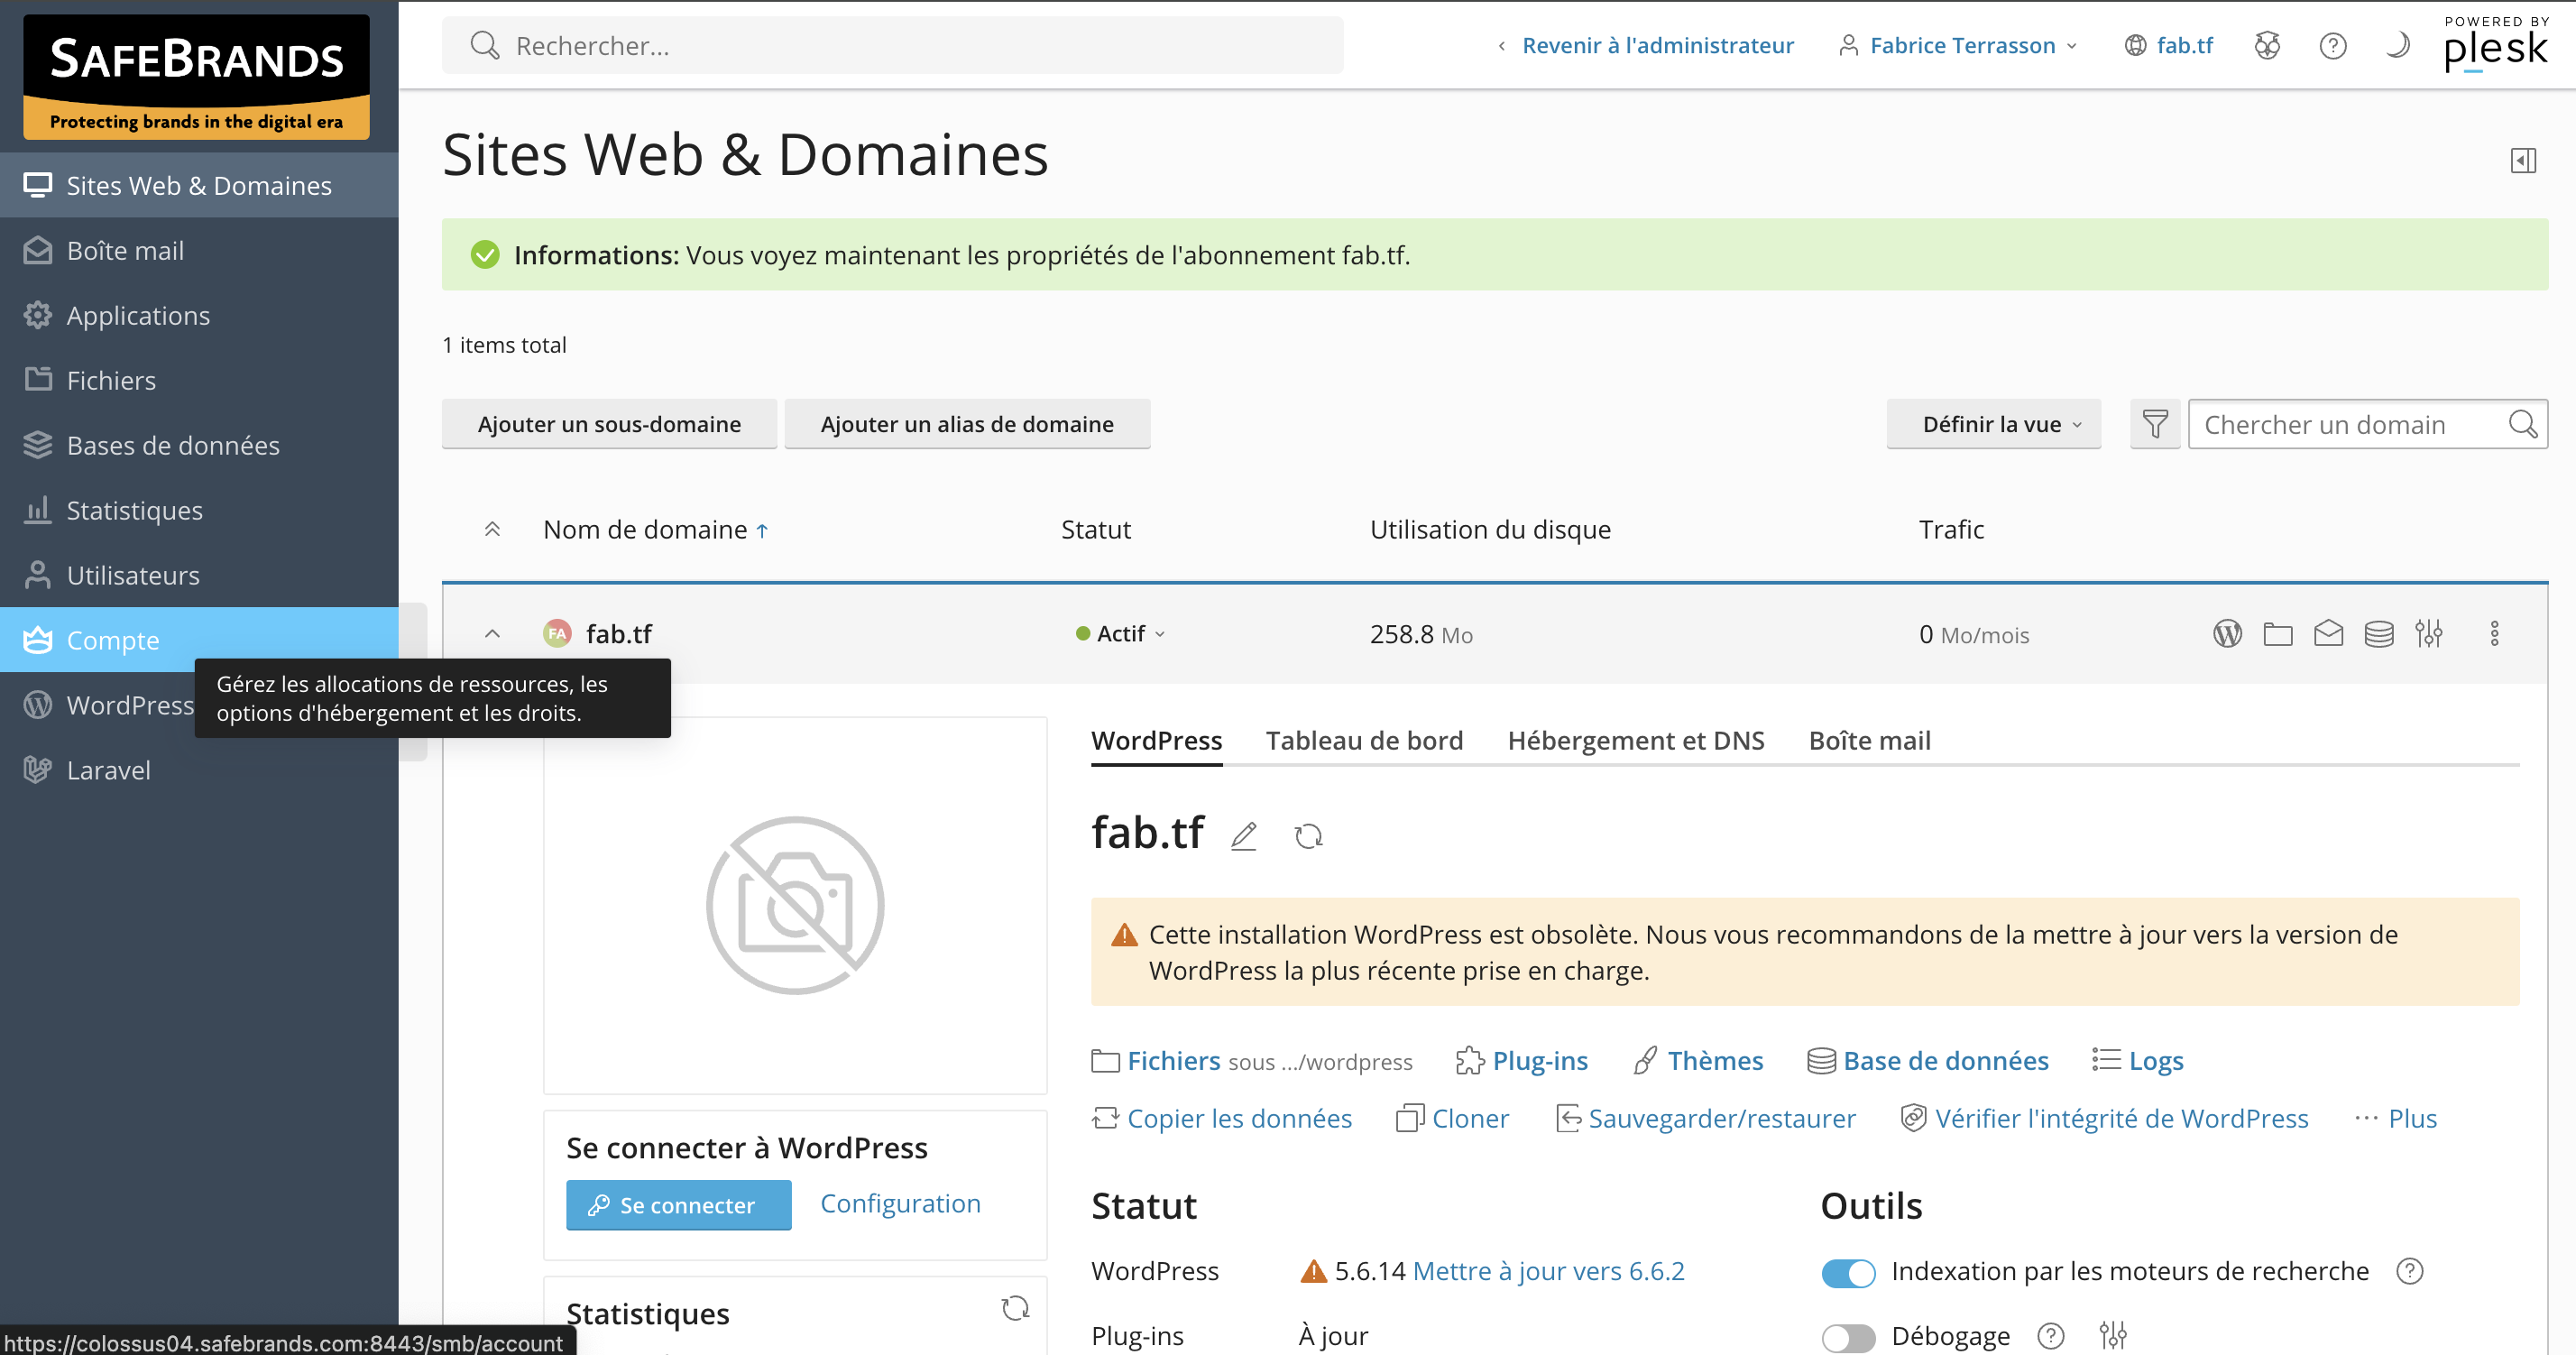Open the database icon in fab.tf row

tap(2379, 634)
